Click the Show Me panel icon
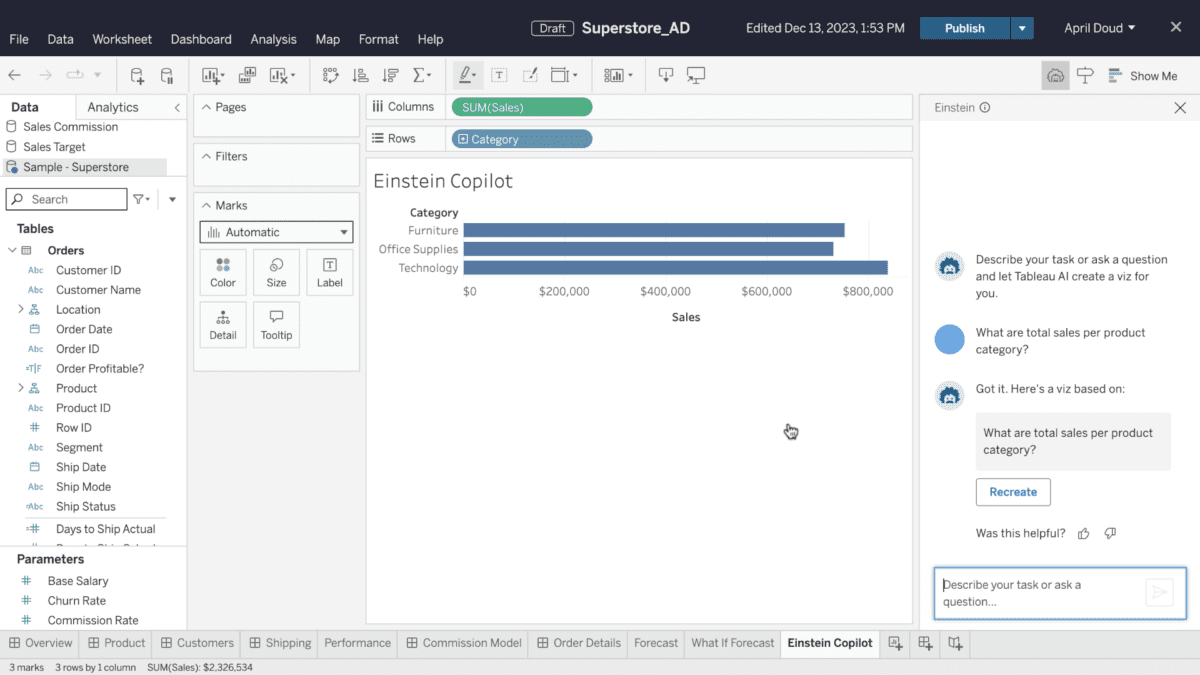 1145,75
